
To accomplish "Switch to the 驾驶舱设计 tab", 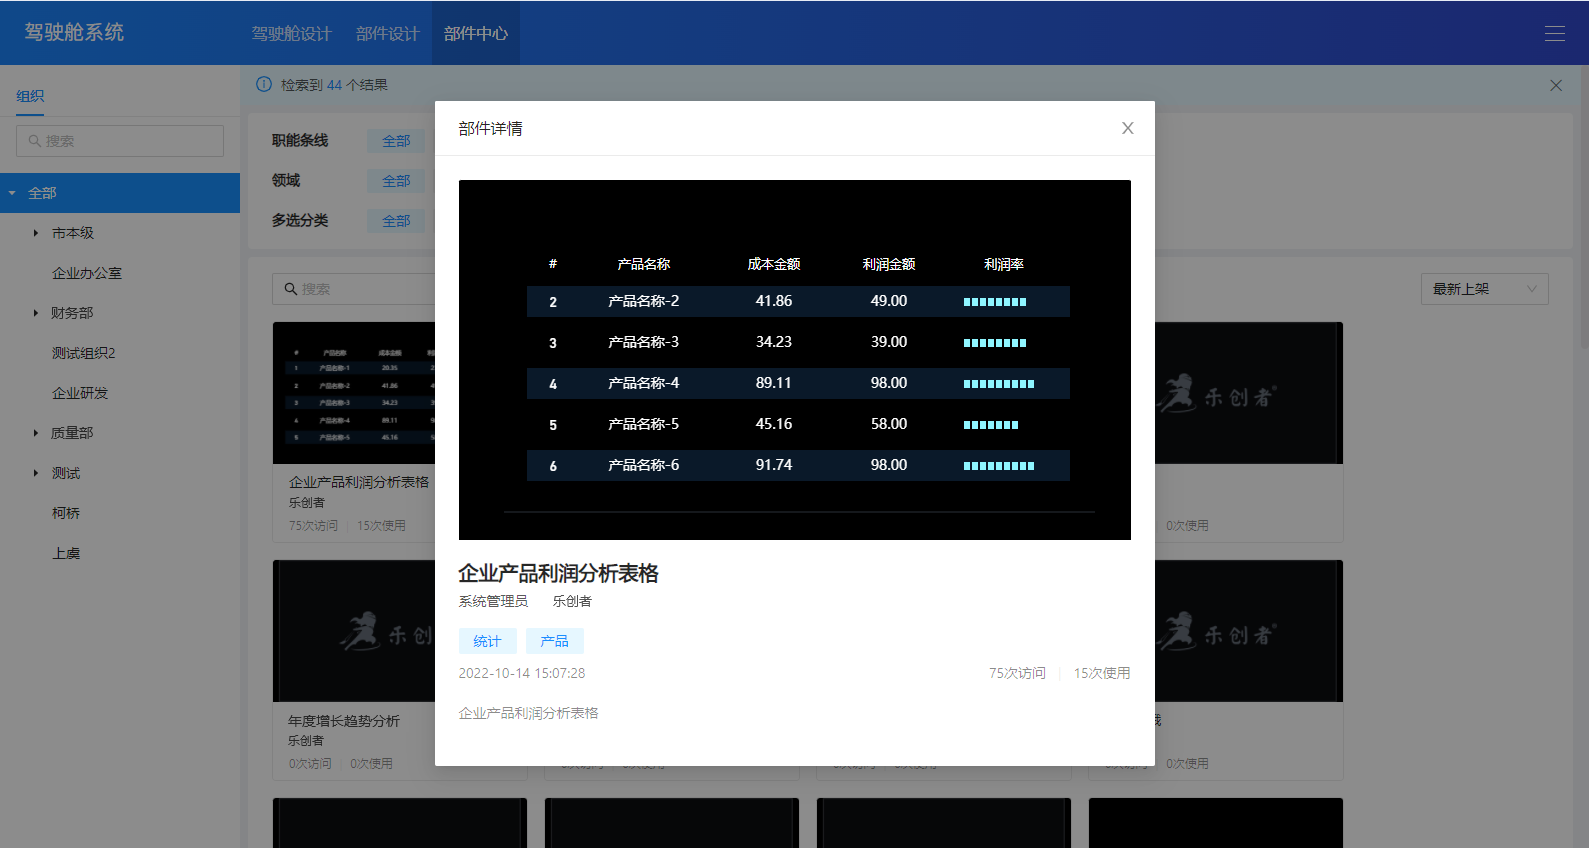I will [291, 33].
